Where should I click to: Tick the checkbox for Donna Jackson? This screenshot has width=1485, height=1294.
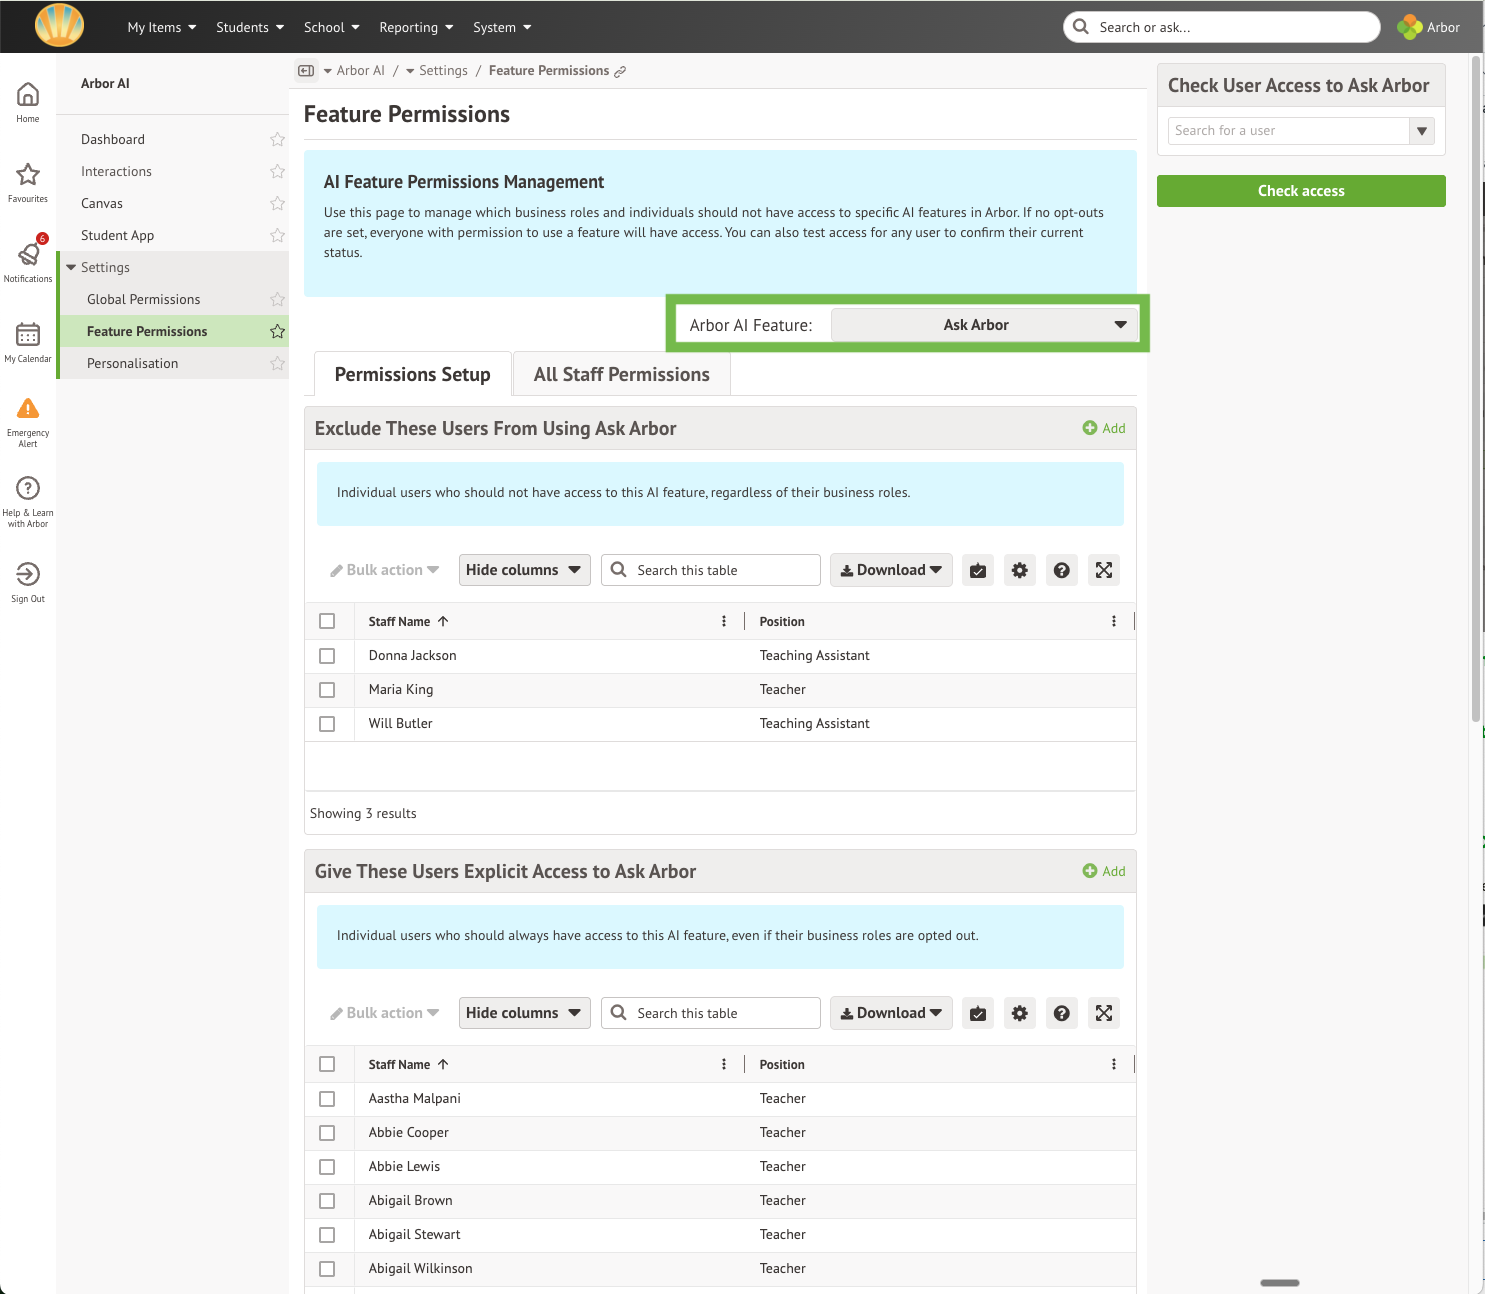327,656
